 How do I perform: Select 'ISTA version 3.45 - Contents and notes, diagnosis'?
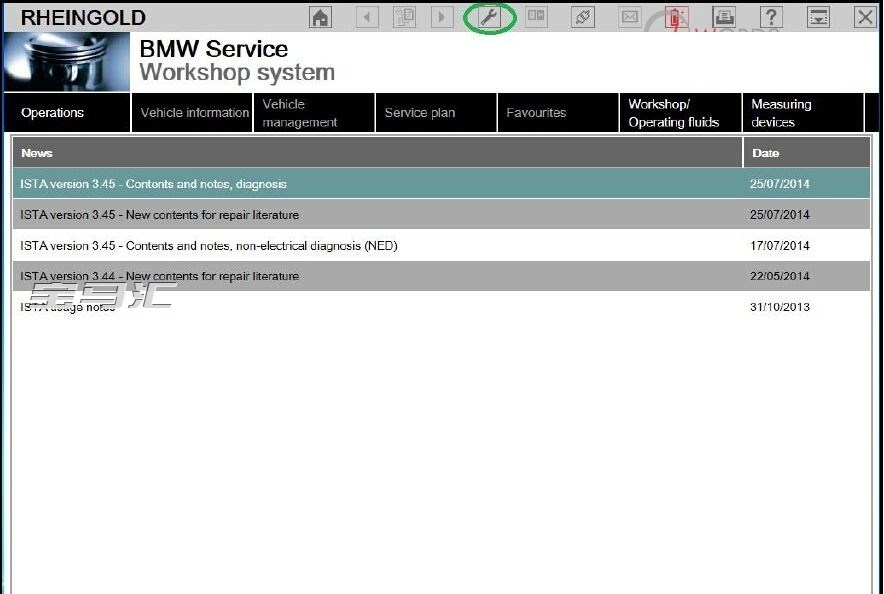click(x=441, y=184)
